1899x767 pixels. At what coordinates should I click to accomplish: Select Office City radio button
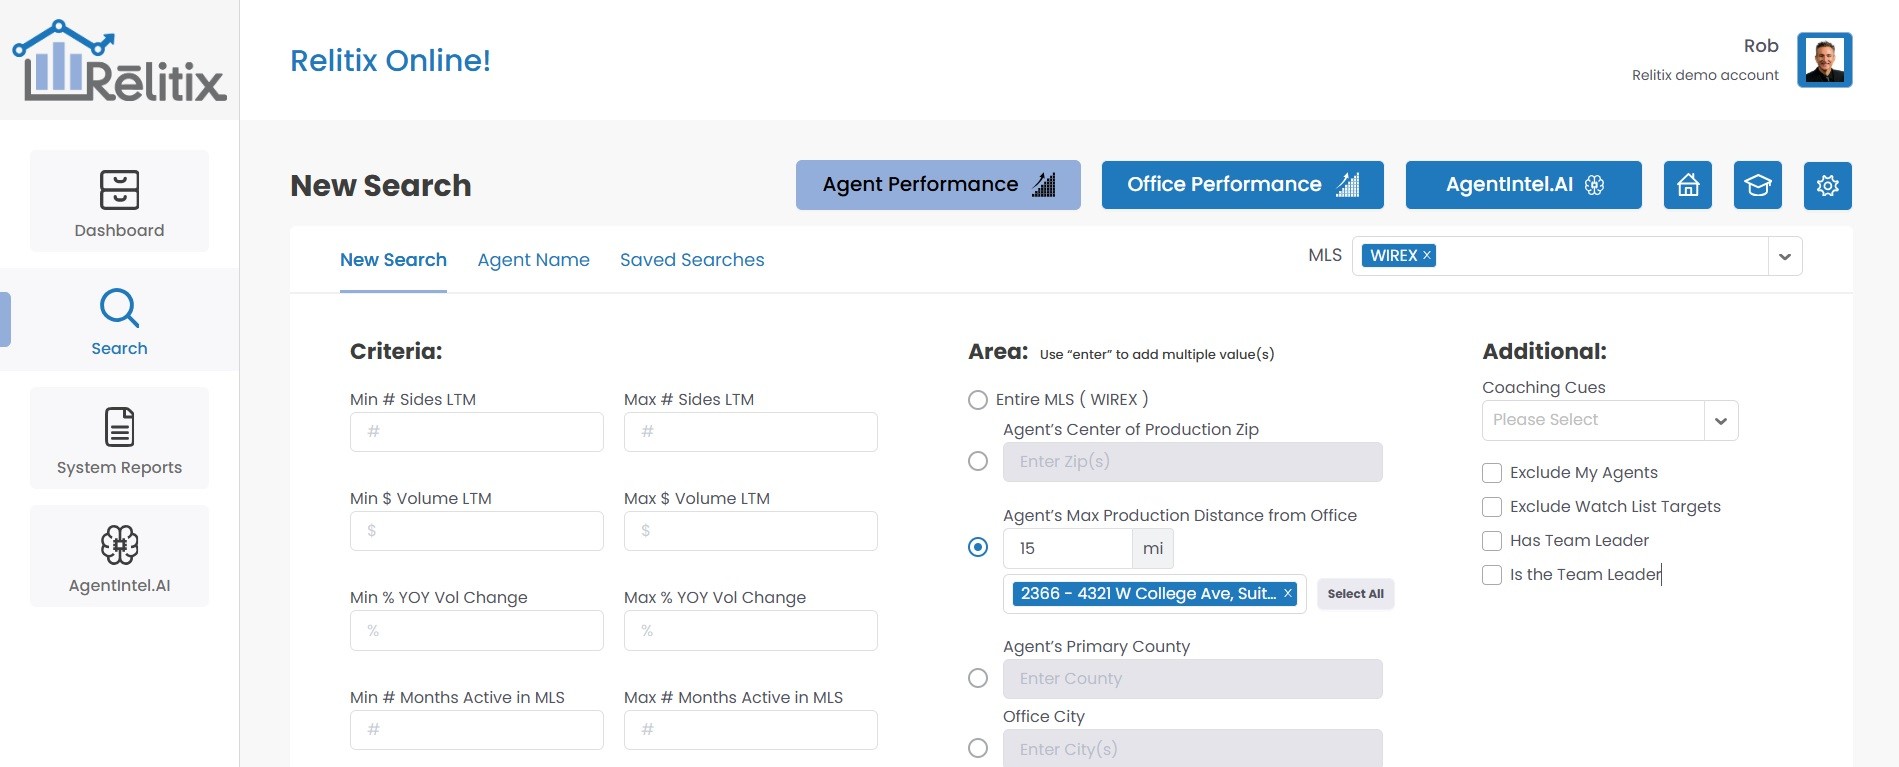(x=978, y=748)
